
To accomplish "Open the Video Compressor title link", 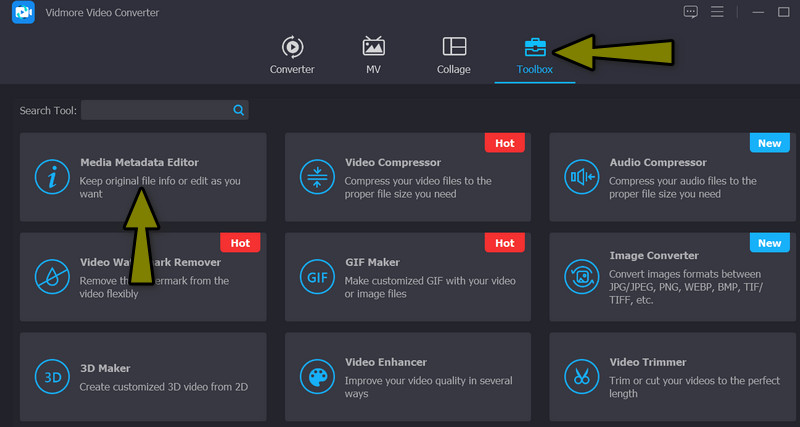I will pos(393,162).
